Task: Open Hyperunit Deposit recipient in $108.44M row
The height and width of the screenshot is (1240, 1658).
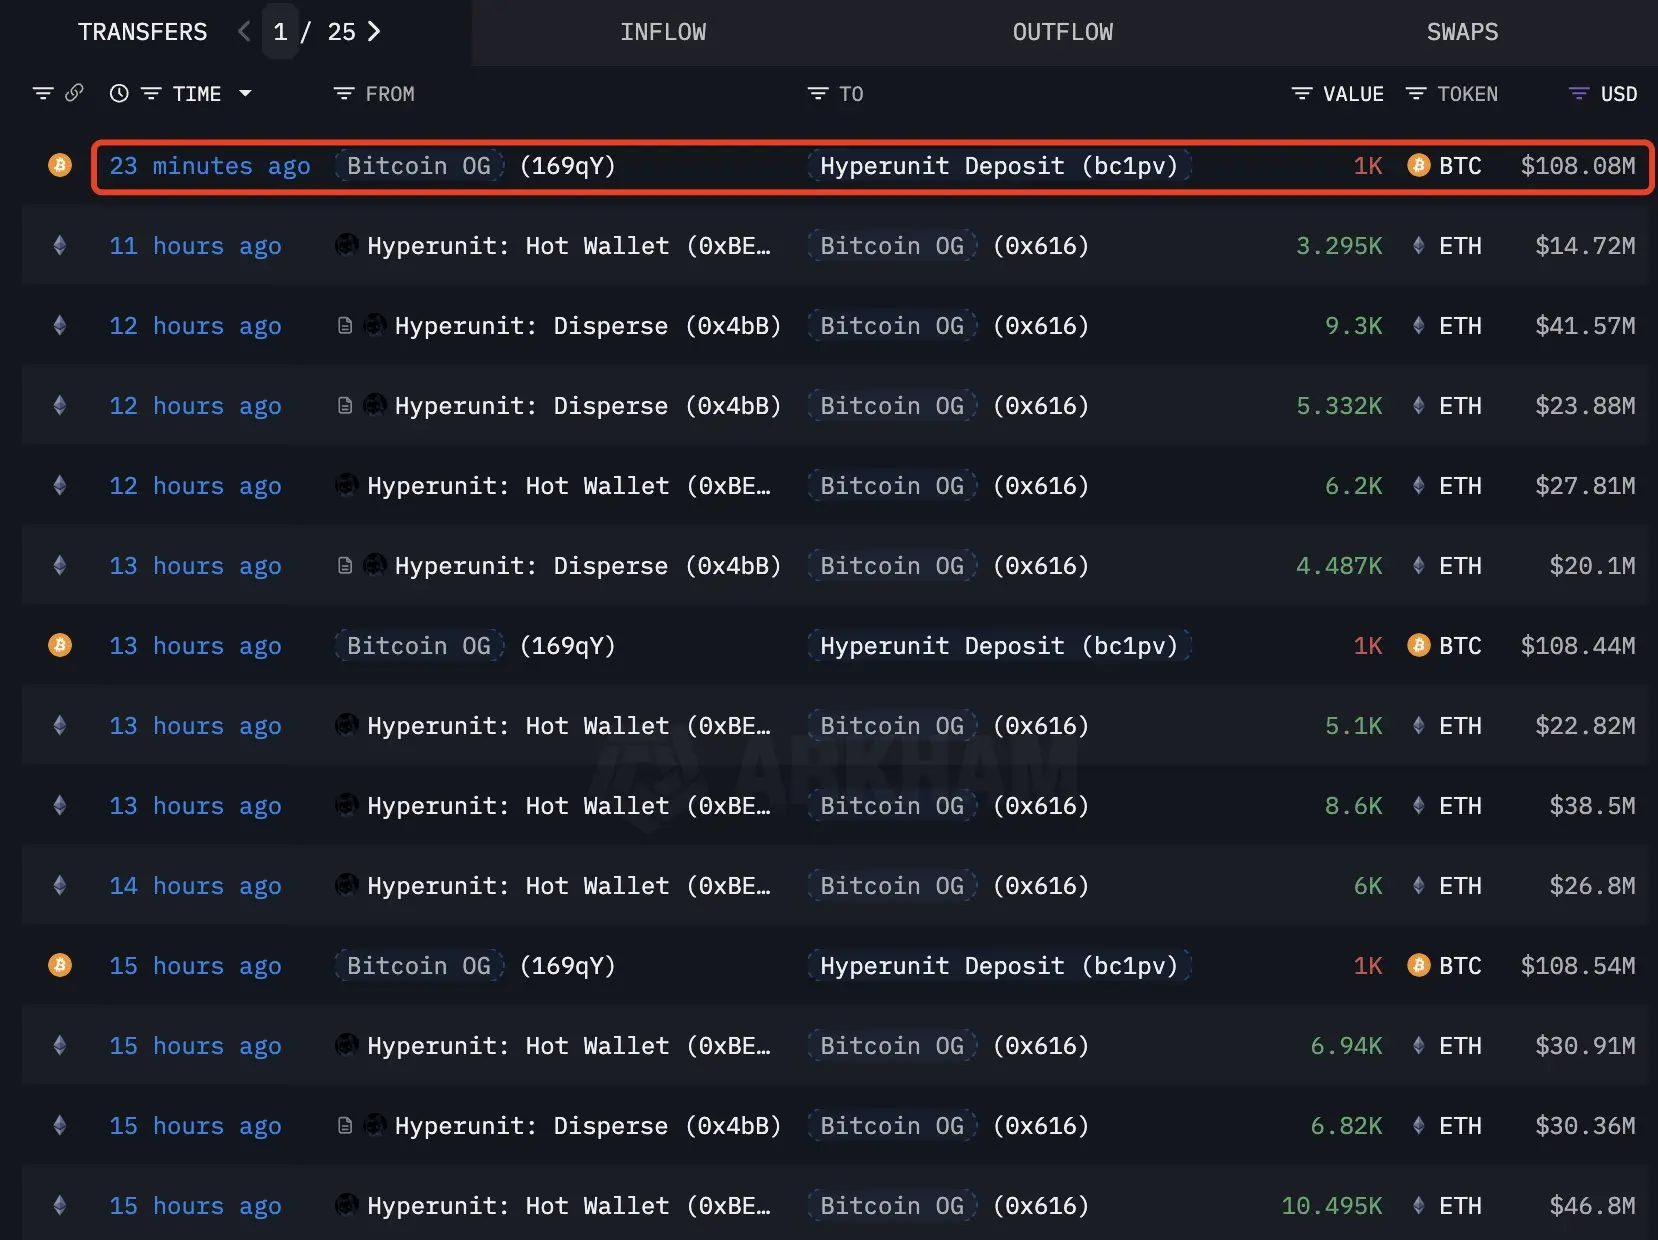Action: (999, 646)
